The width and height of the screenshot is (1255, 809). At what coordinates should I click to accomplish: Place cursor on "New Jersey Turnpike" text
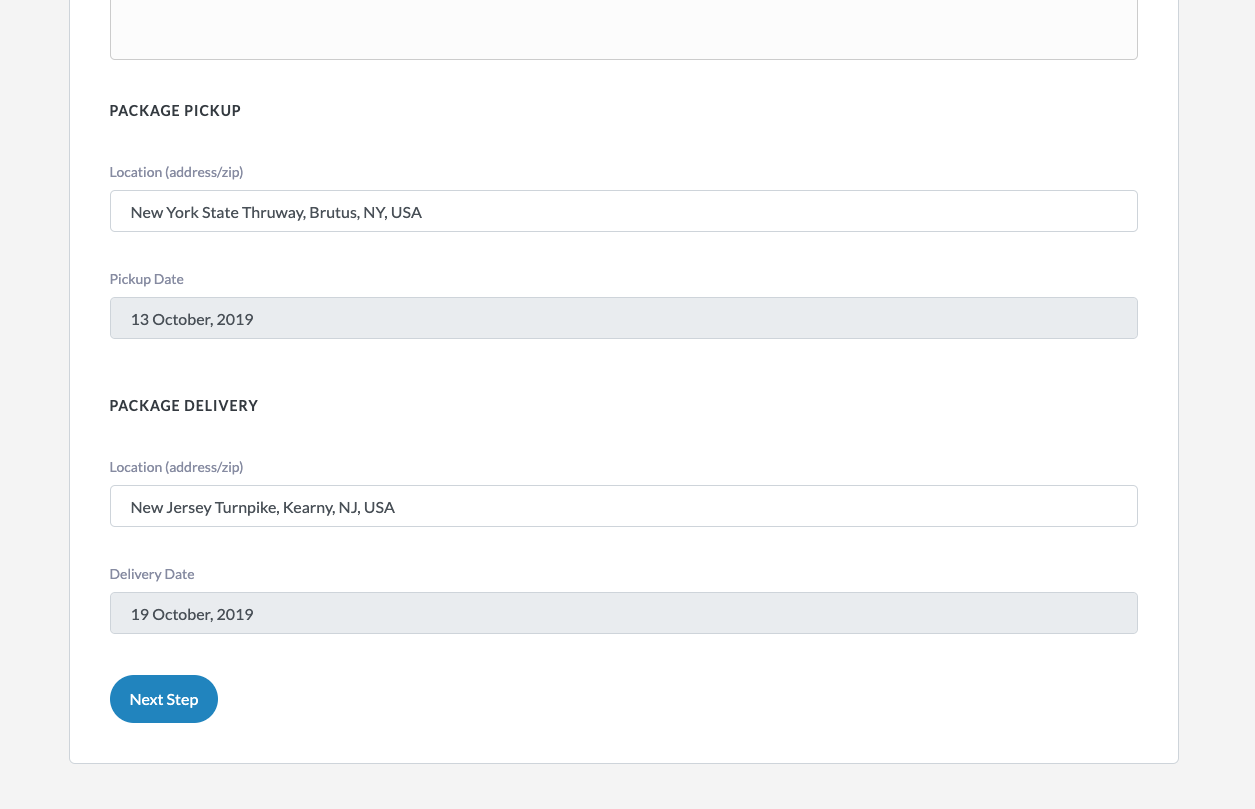(204, 508)
